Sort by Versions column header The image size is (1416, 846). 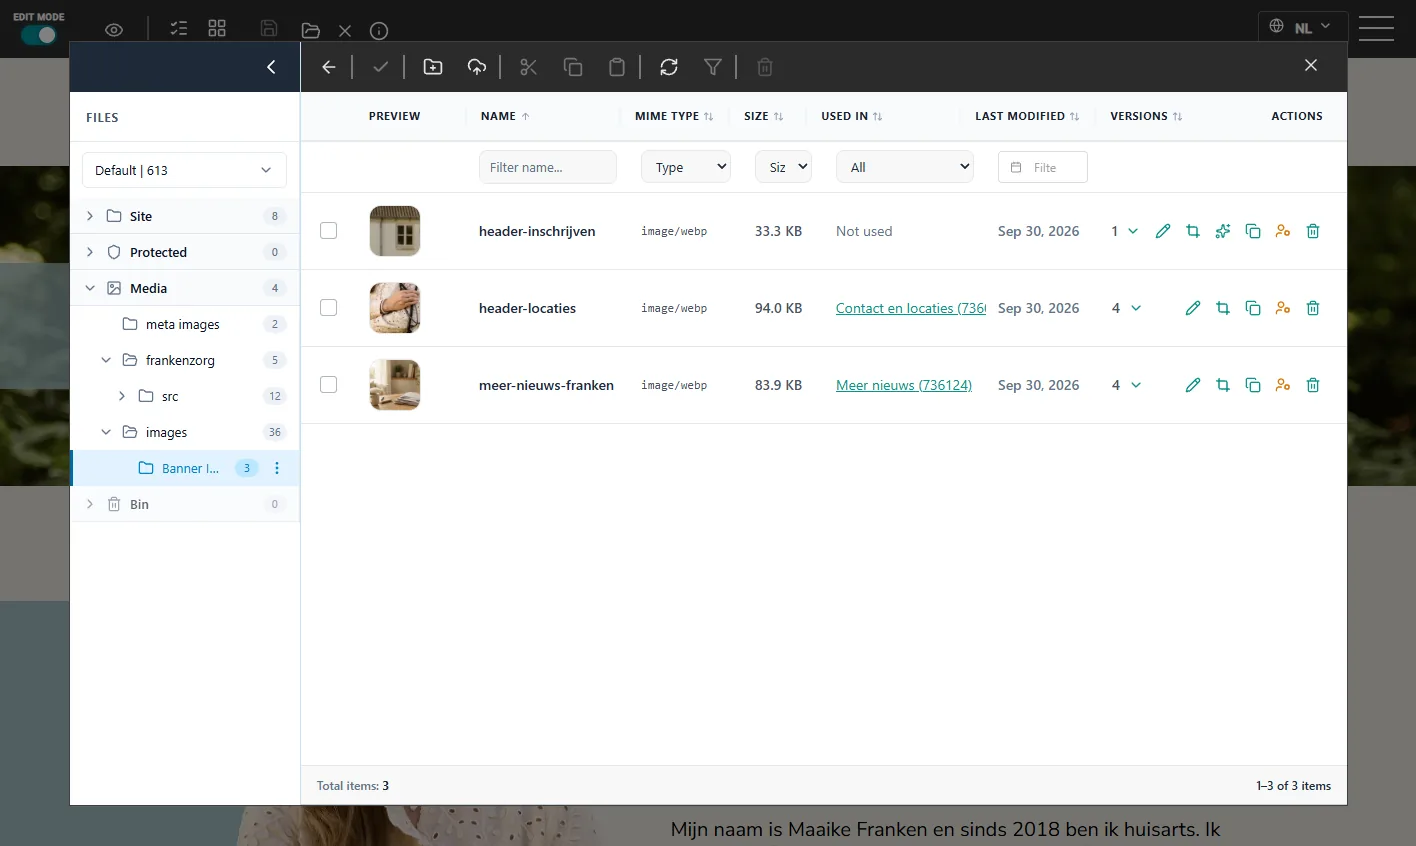(1146, 116)
